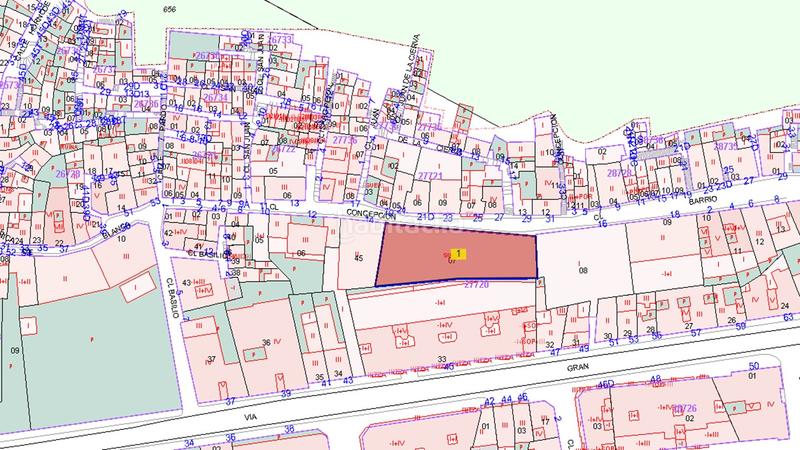Click the CL BASILIO vertical street label
Viewport: 800px width, 450px height.
pos(172,293)
